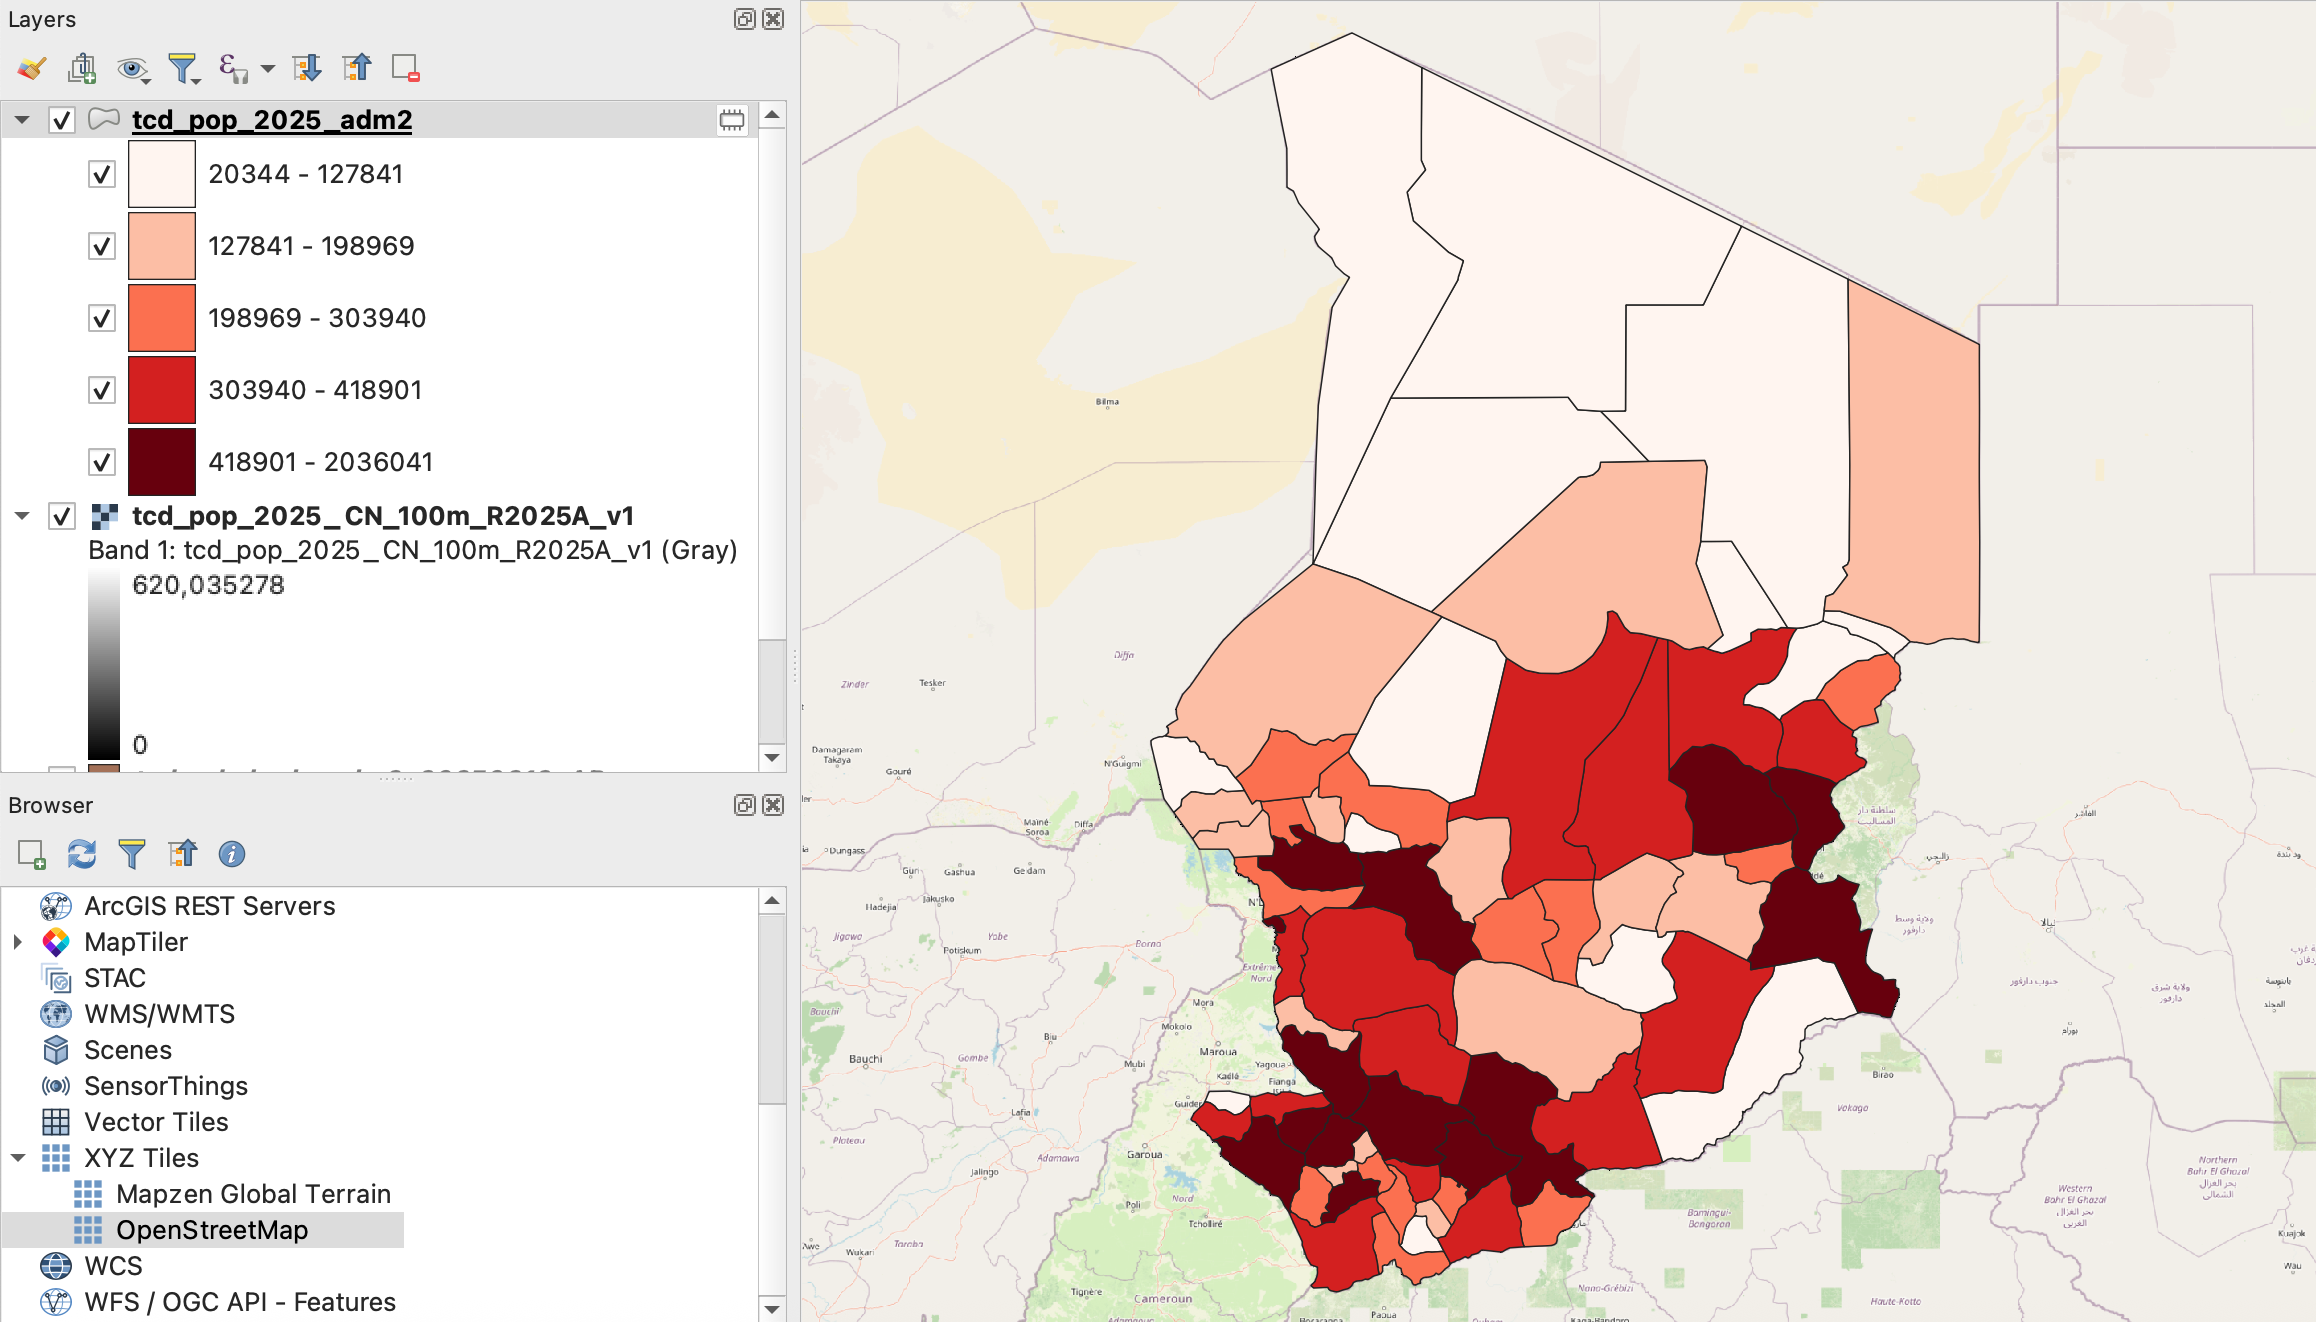The height and width of the screenshot is (1322, 2316).
Task: Click Layers panel scrollbar down arrow
Action: click(772, 757)
